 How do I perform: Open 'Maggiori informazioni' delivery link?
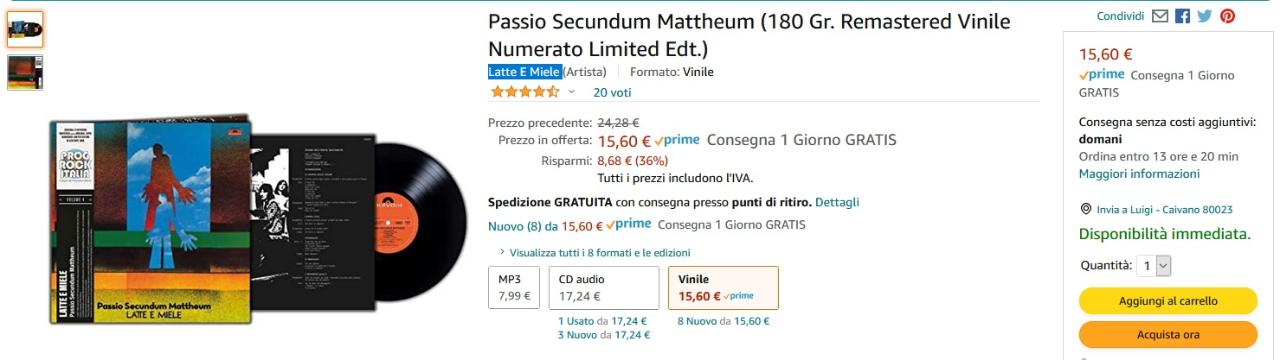click(1139, 173)
